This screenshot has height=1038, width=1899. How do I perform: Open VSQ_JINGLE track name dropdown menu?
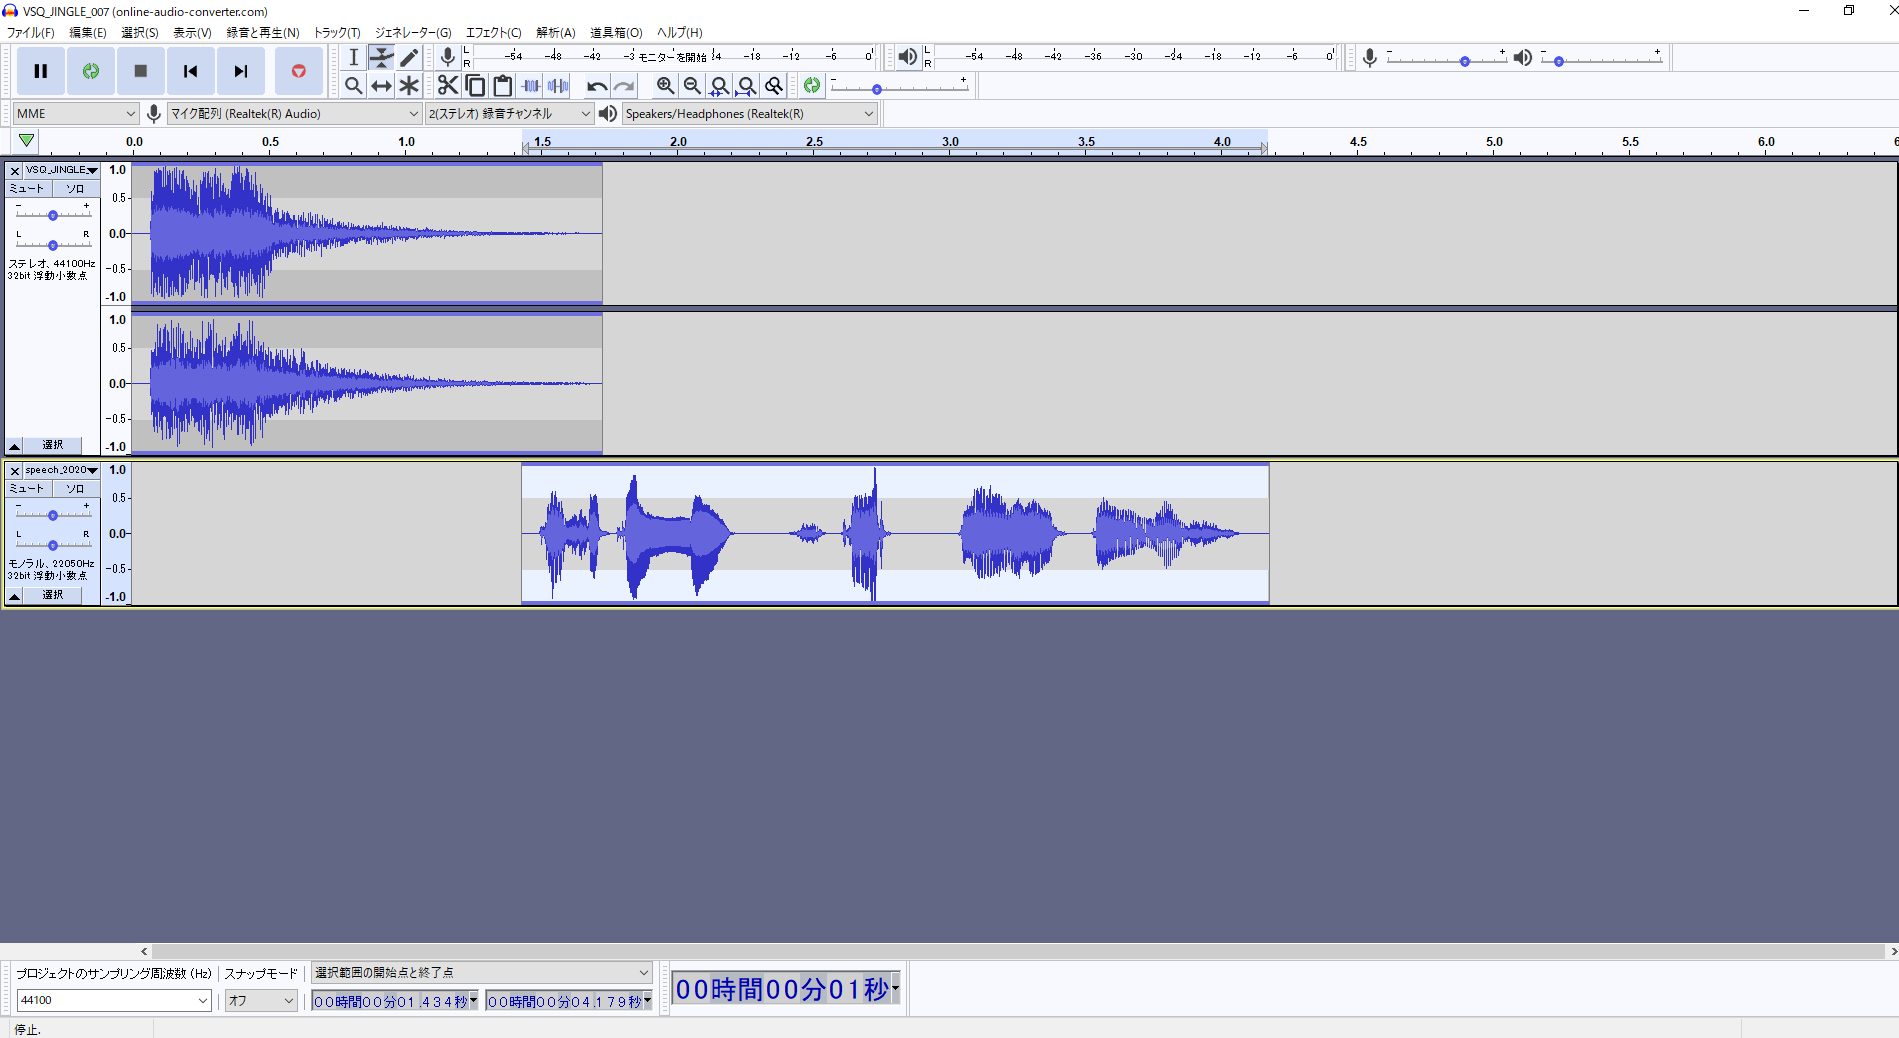[x=61, y=170]
